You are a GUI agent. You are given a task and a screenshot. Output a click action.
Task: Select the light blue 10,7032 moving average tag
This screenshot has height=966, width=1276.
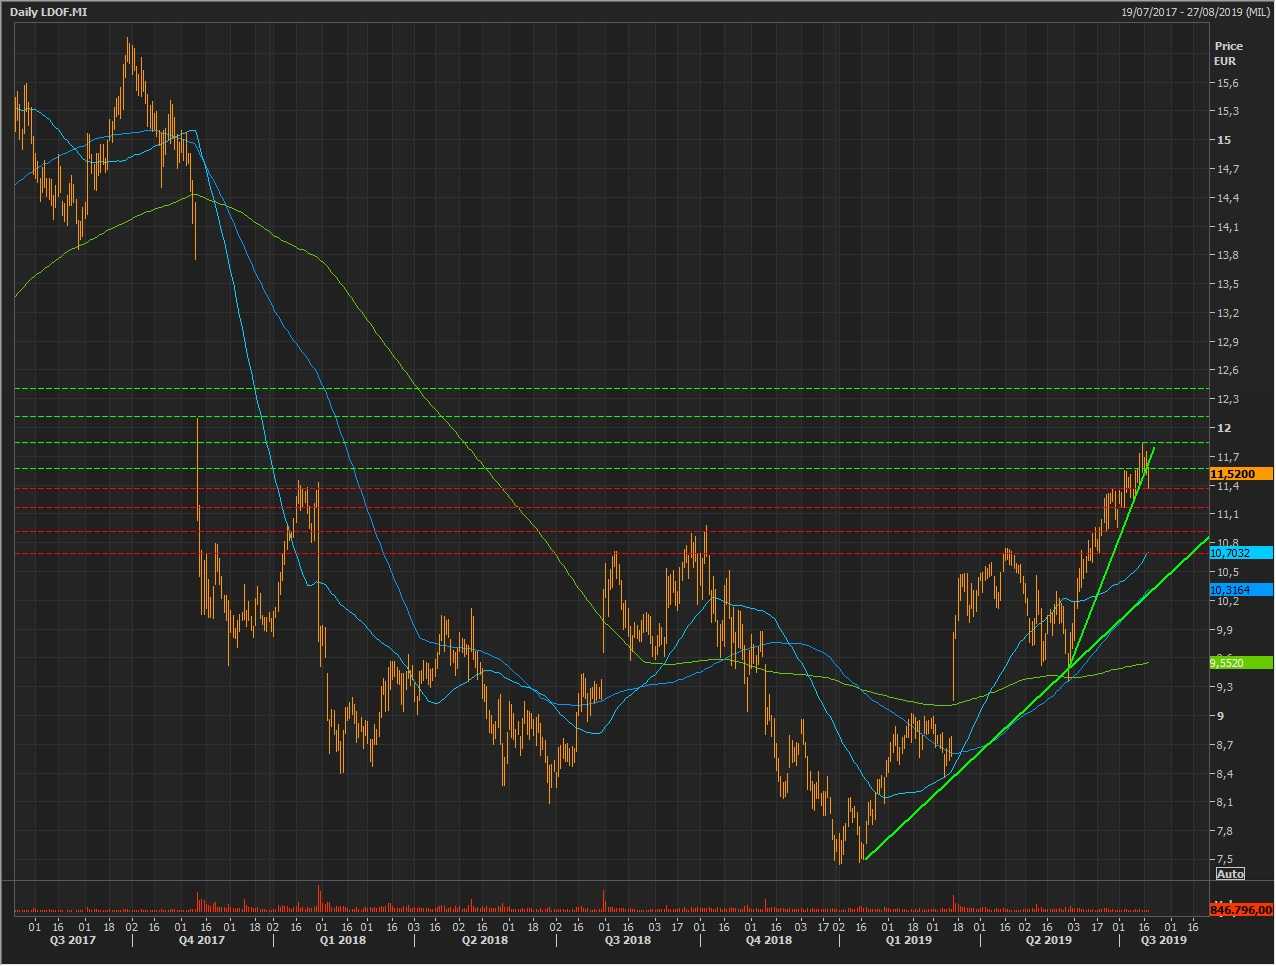(x=1240, y=553)
